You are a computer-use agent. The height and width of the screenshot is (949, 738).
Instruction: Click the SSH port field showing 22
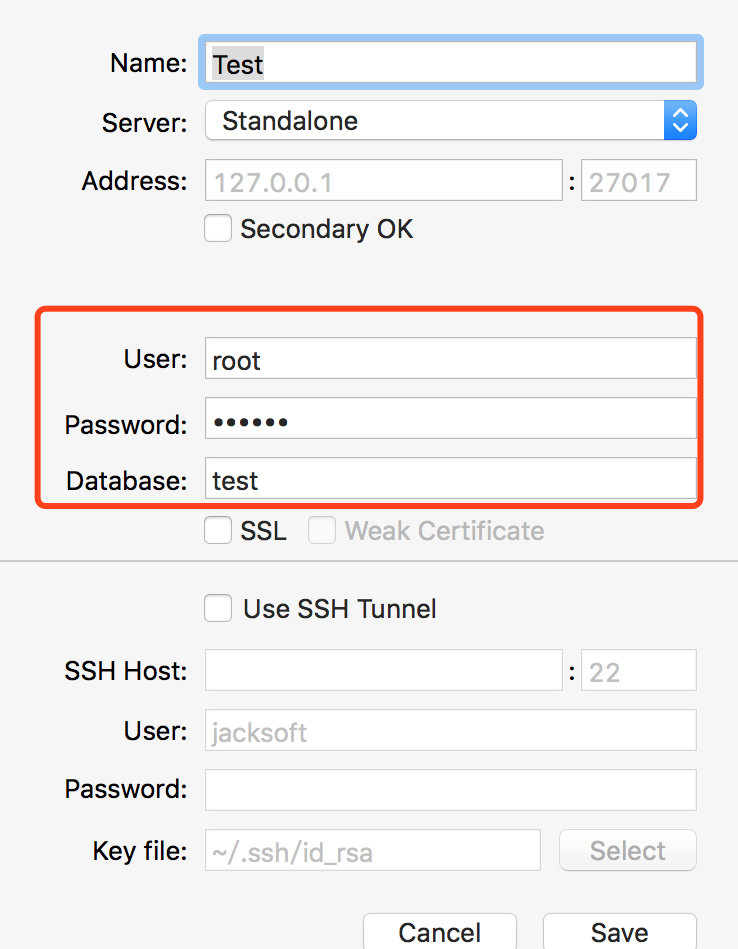(639, 670)
